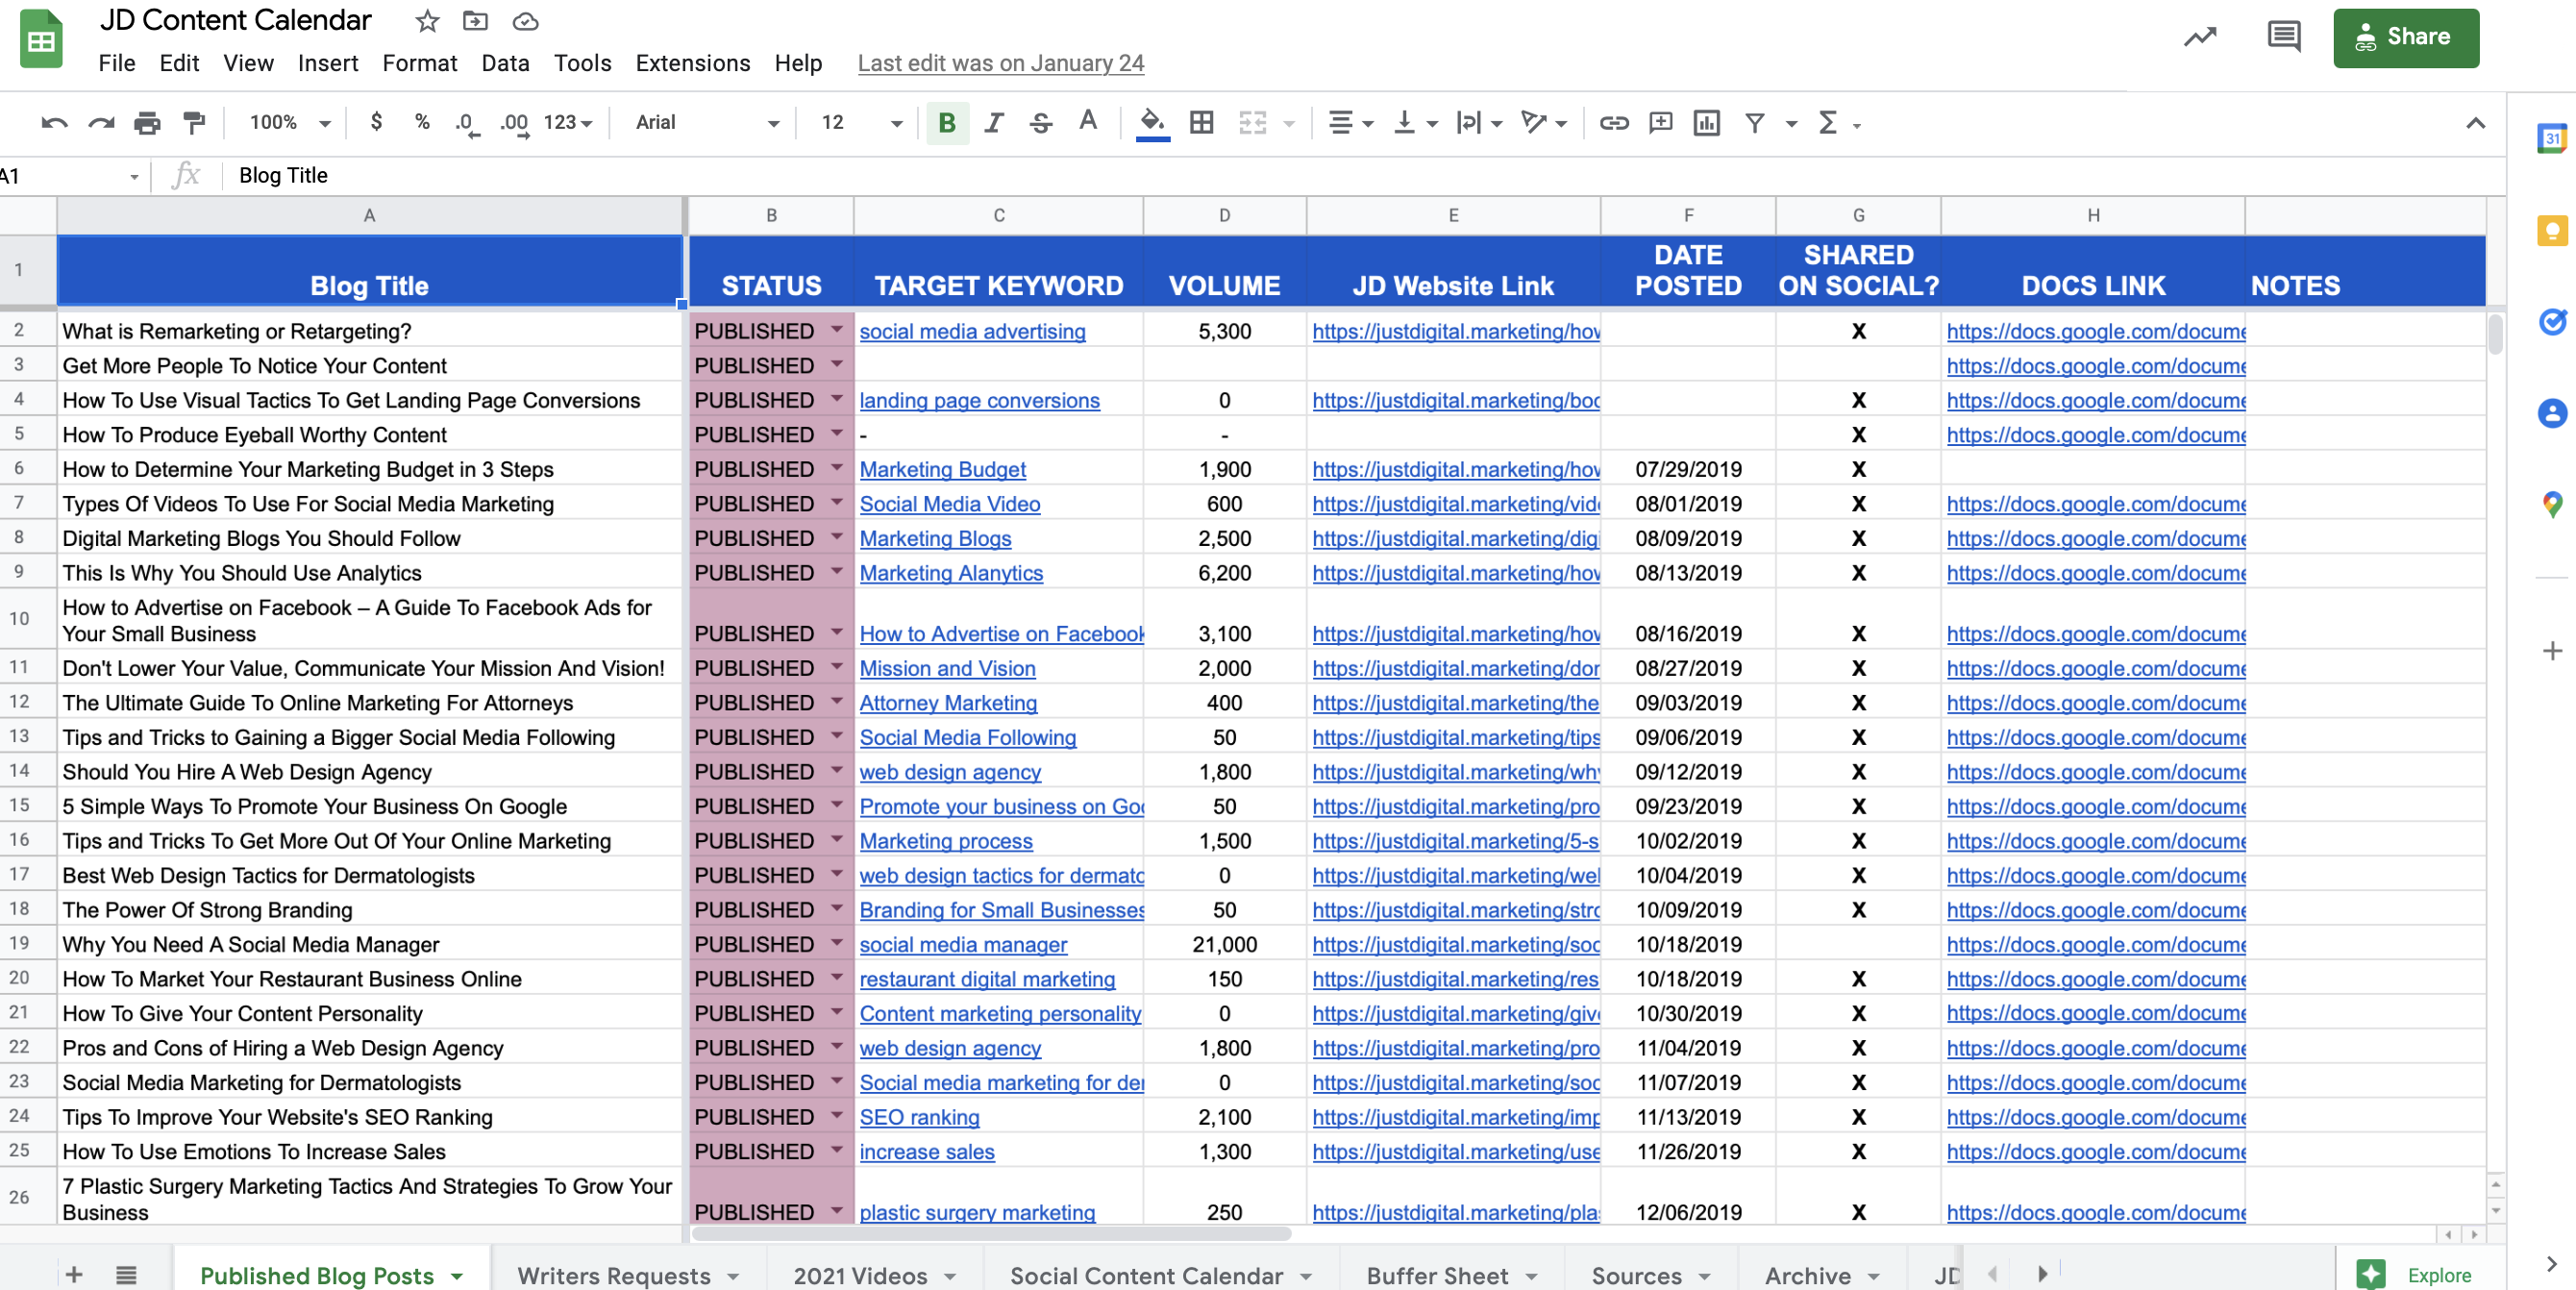
Task: Open the Functions sigma menu
Action: [1838, 123]
